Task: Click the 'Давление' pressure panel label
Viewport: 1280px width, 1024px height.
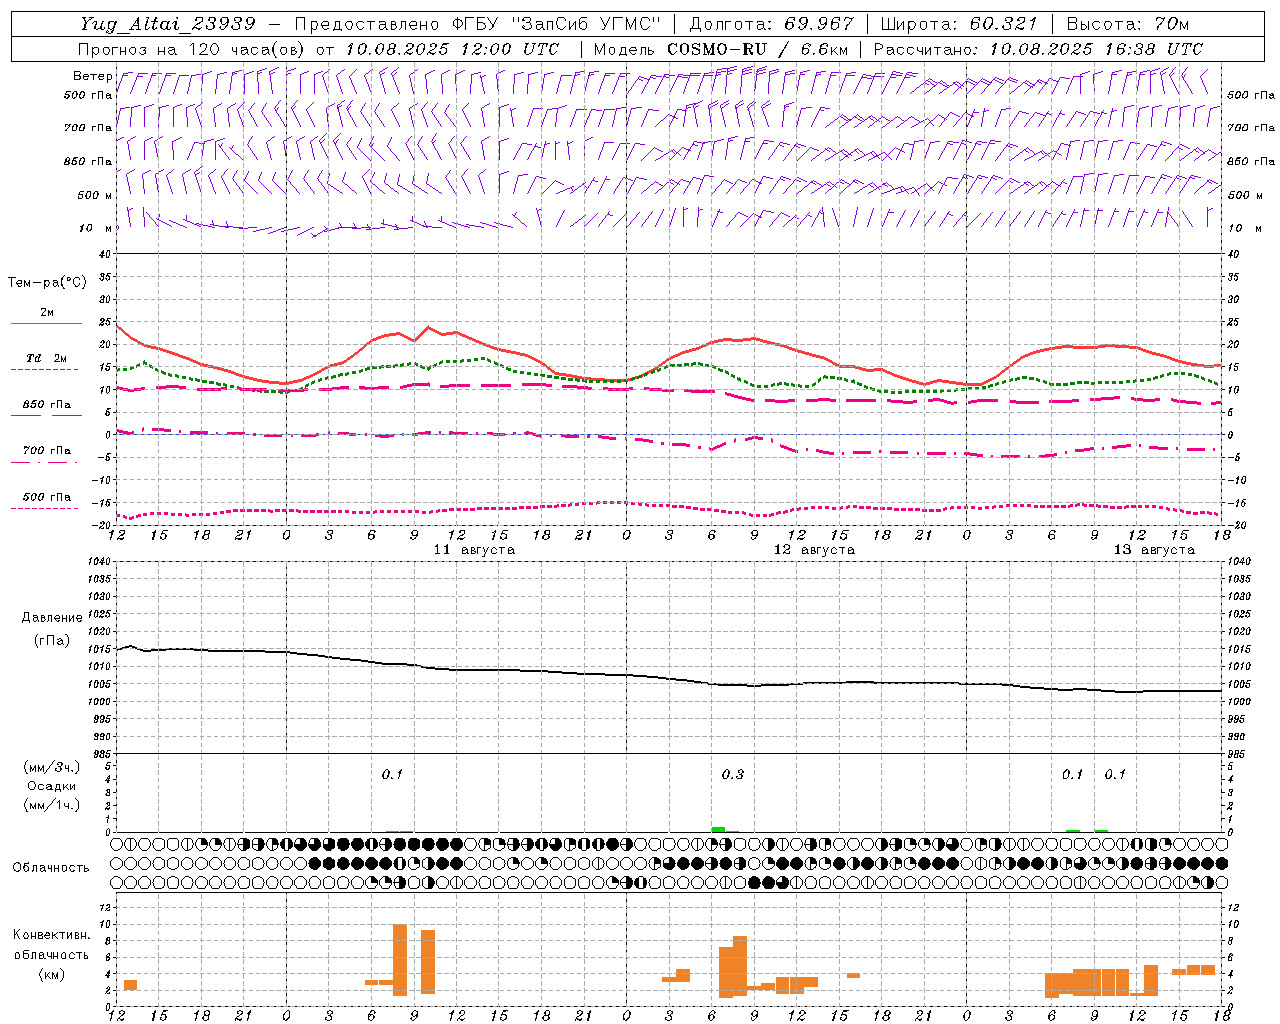Action: pyautogui.click(x=51, y=618)
